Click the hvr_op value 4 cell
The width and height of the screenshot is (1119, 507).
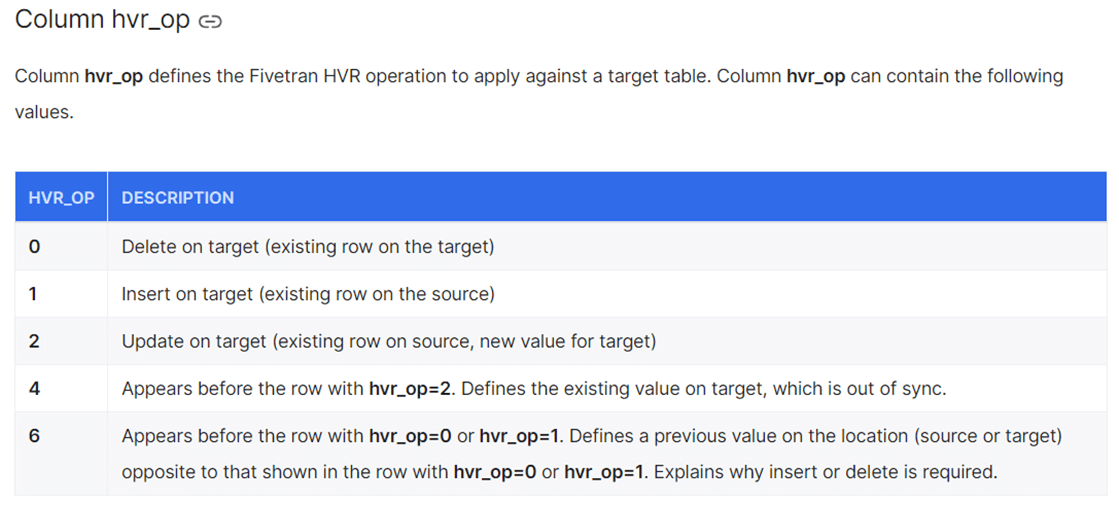(34, 389)
